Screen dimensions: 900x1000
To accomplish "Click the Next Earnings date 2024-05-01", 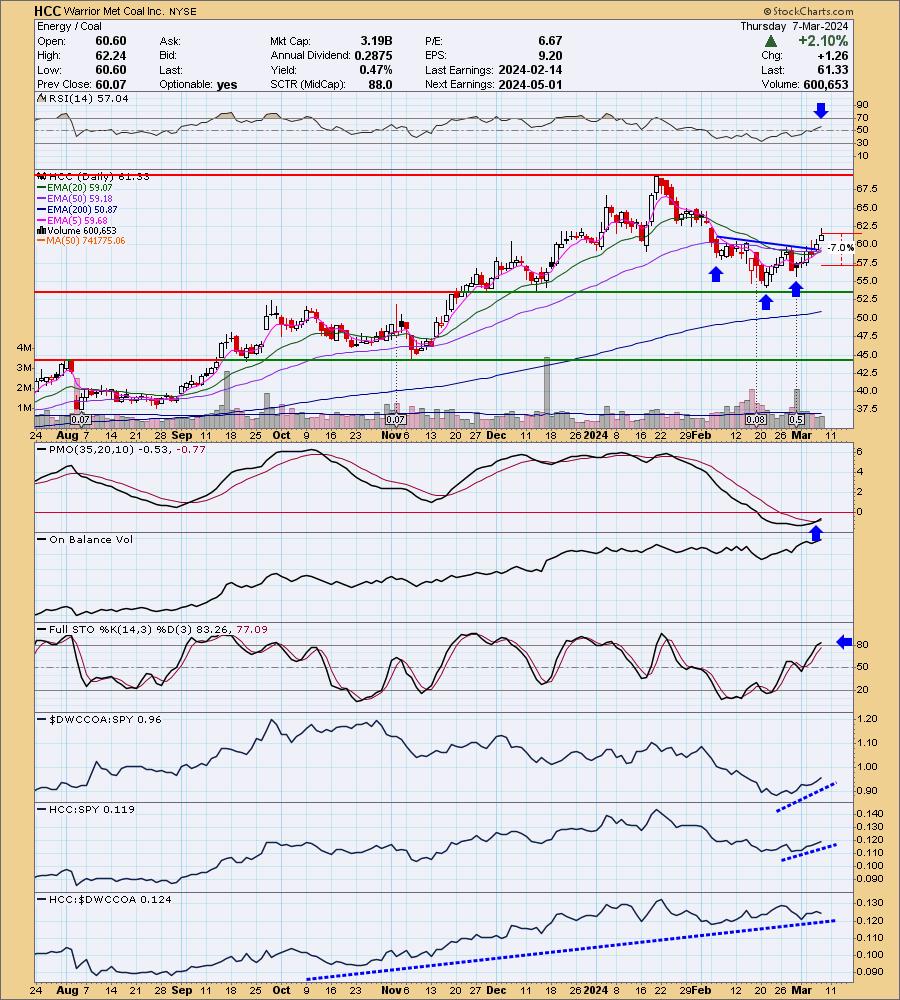I will point(531,85).
